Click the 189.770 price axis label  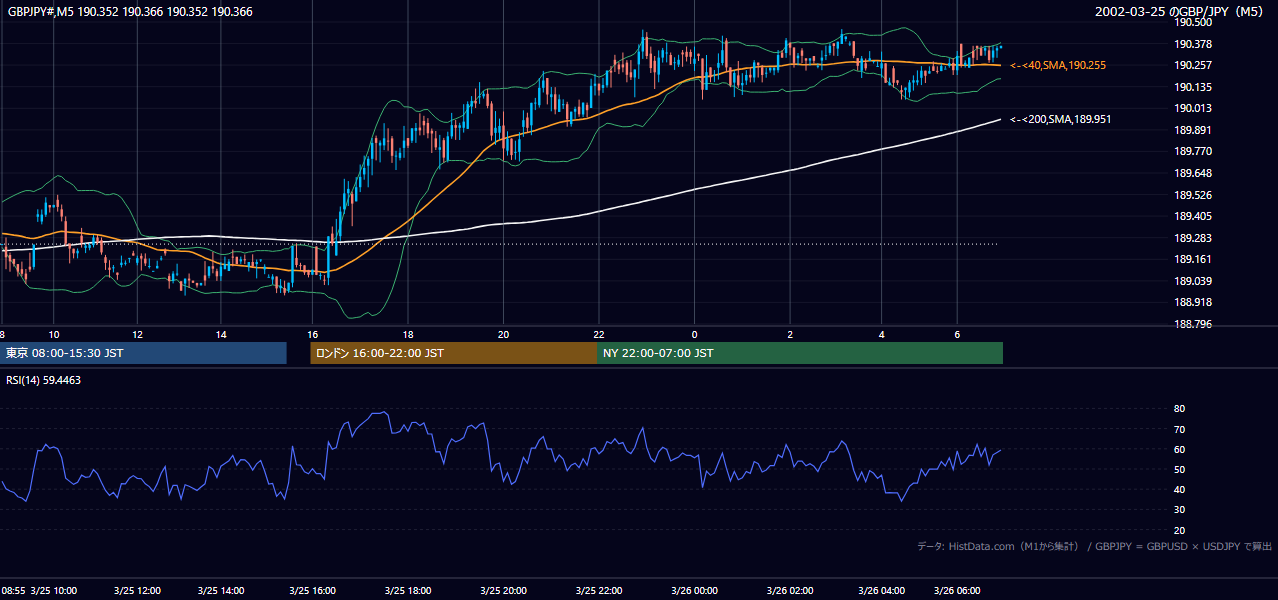[x=1193, y=151]
